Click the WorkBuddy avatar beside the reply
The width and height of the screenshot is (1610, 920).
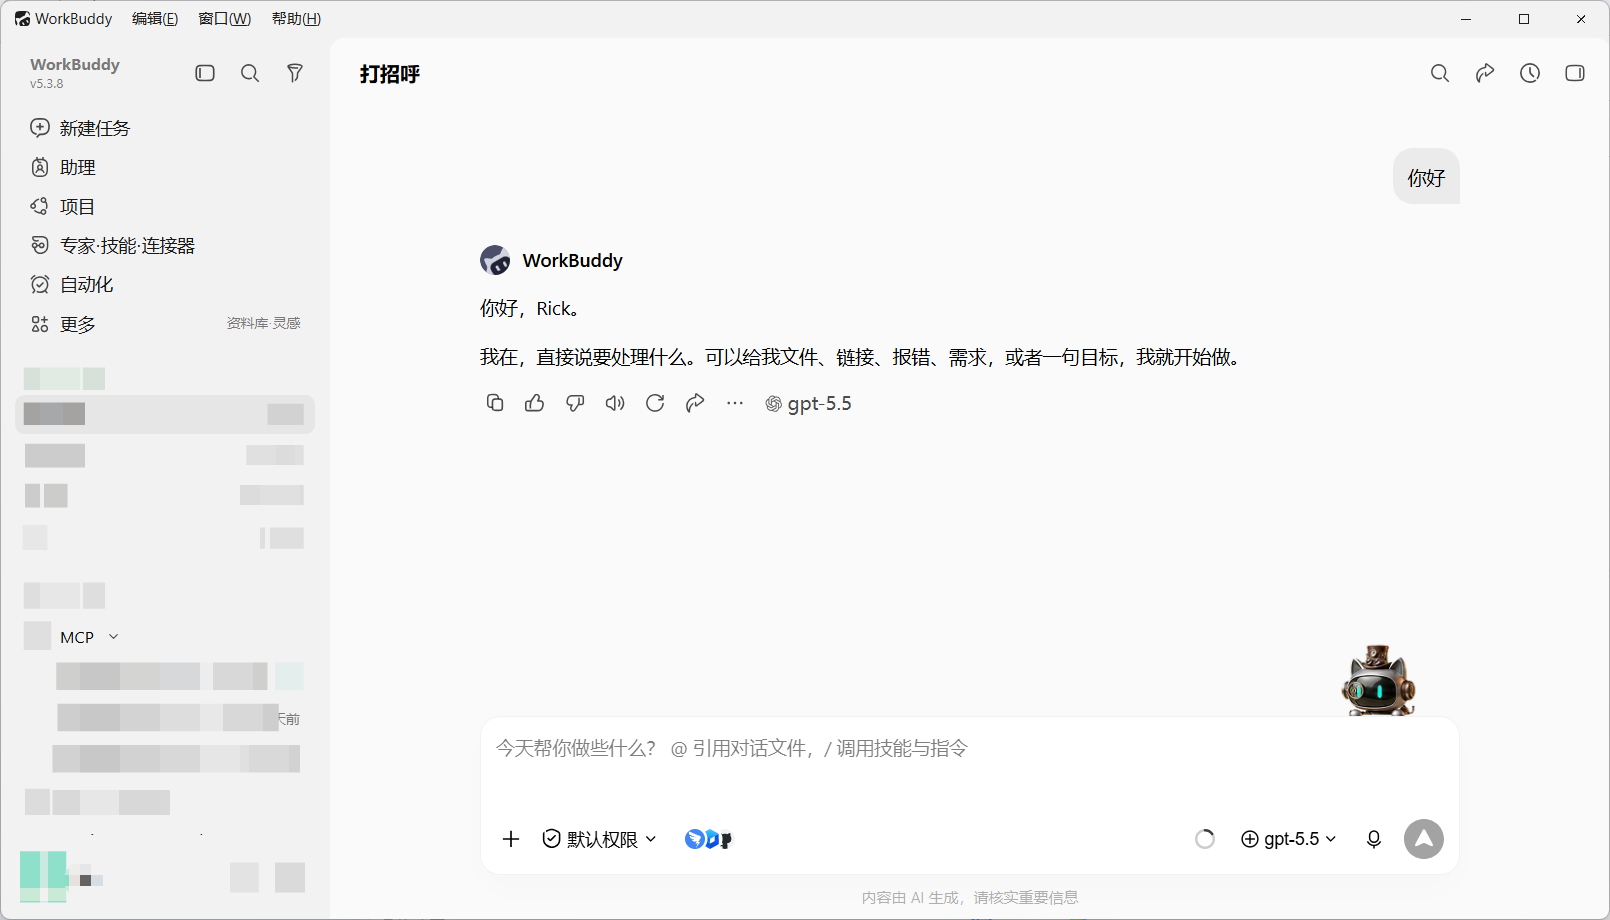click(495, 260)
